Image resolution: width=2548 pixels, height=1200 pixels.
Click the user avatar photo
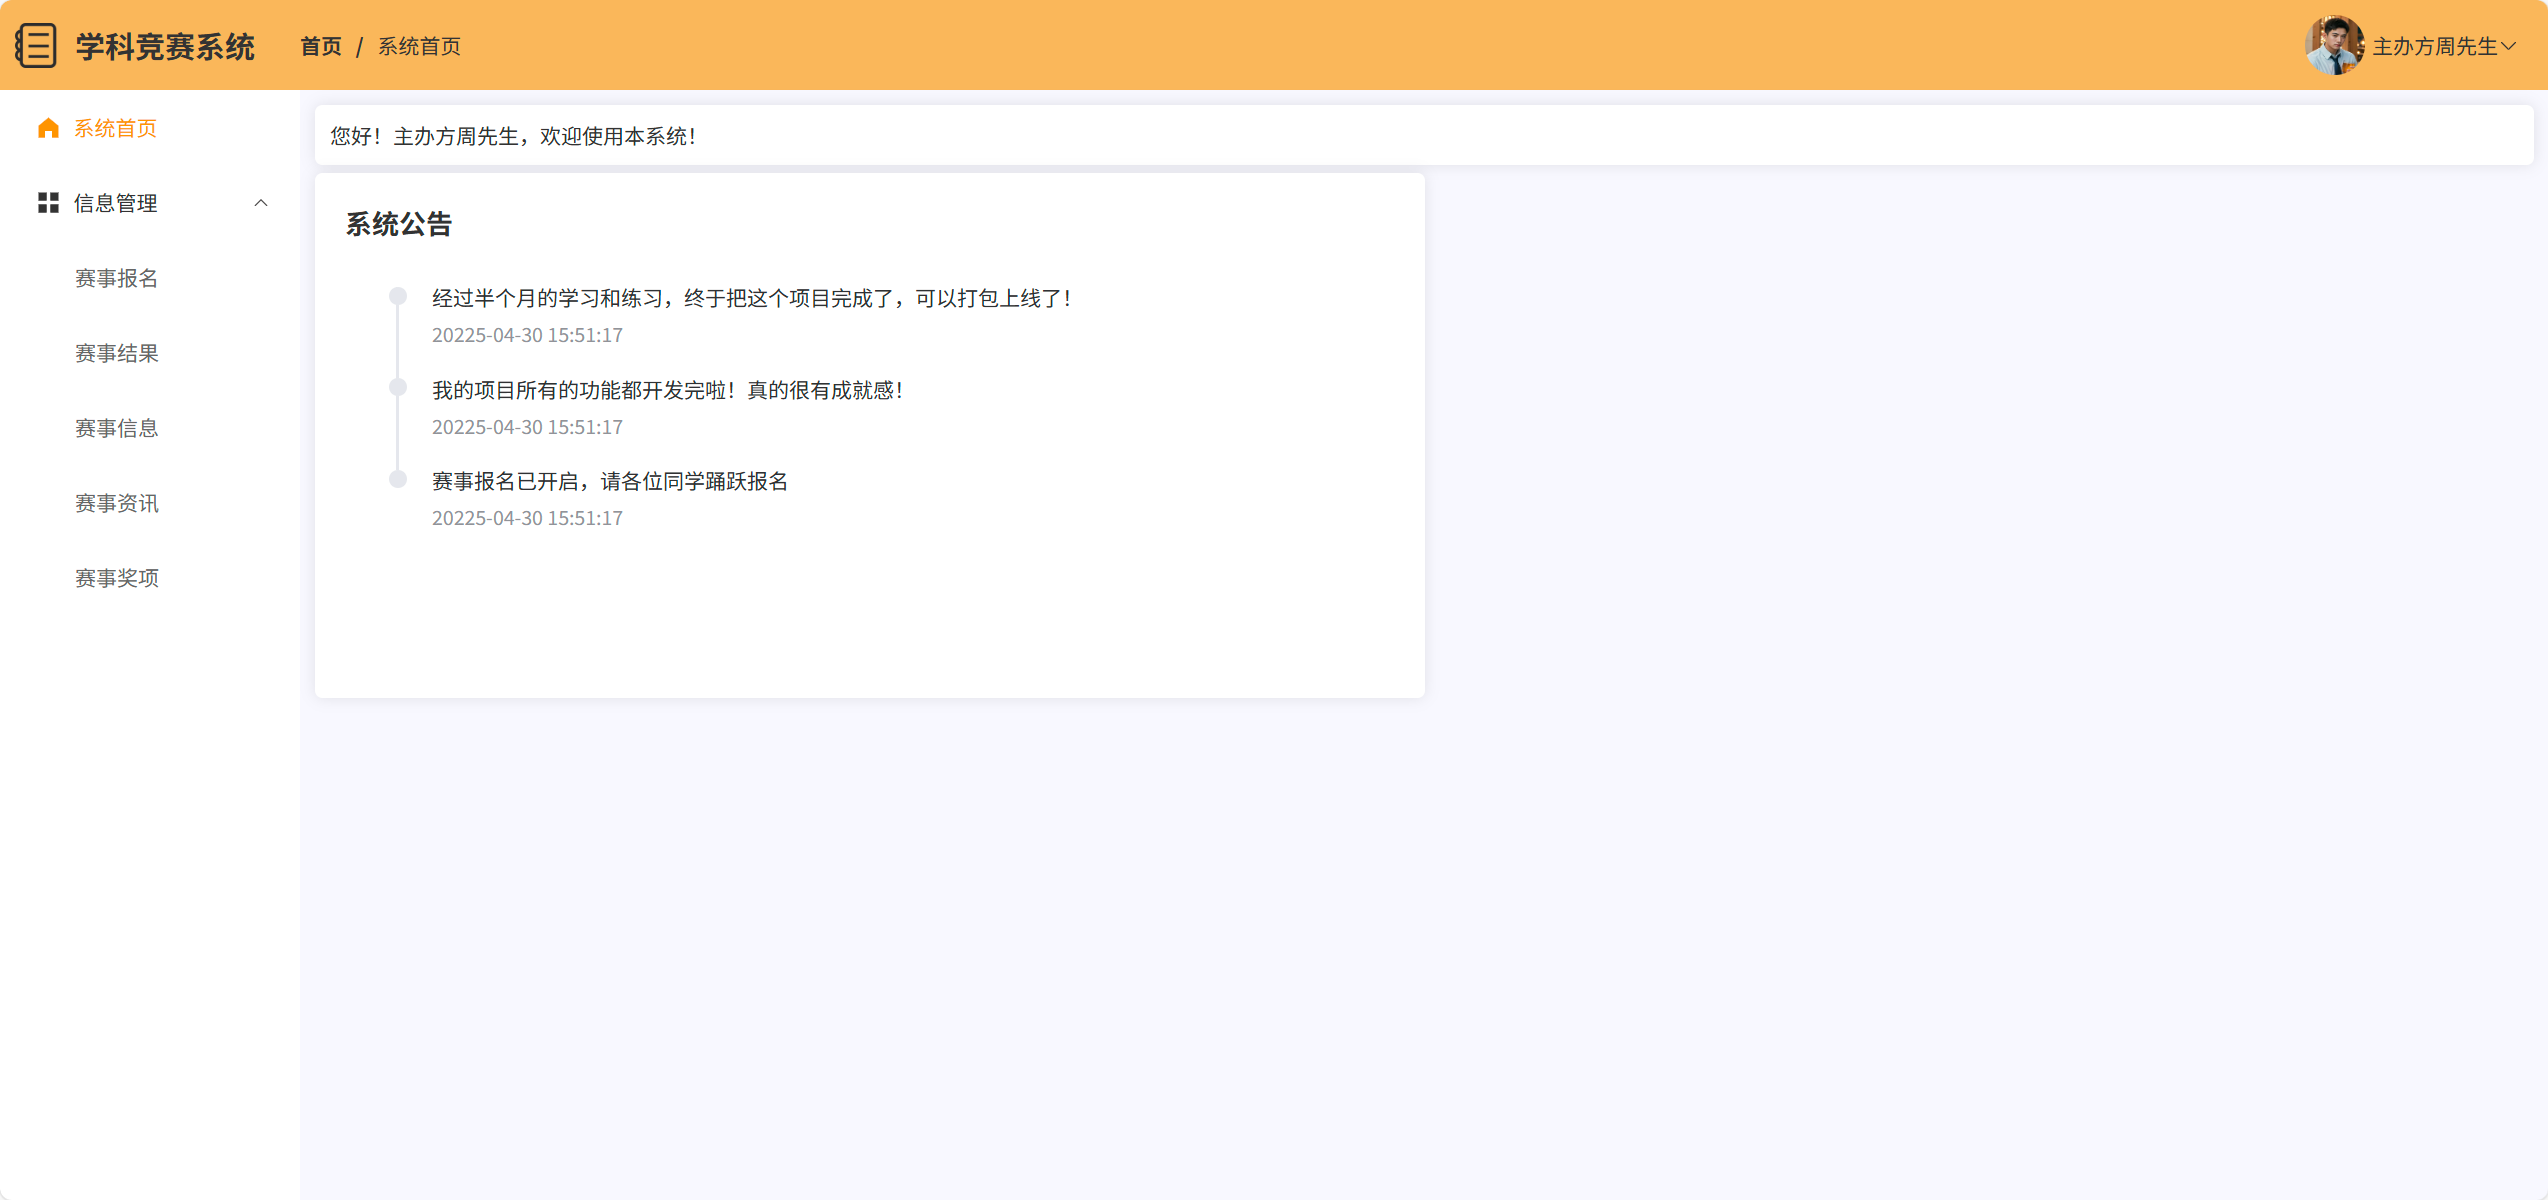[x=2334, y=46]
